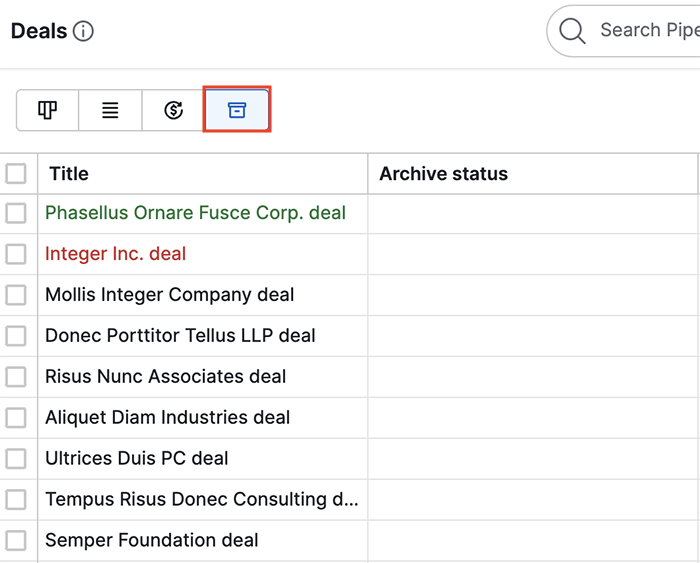Switch to the list view icon

click(110, 110)
